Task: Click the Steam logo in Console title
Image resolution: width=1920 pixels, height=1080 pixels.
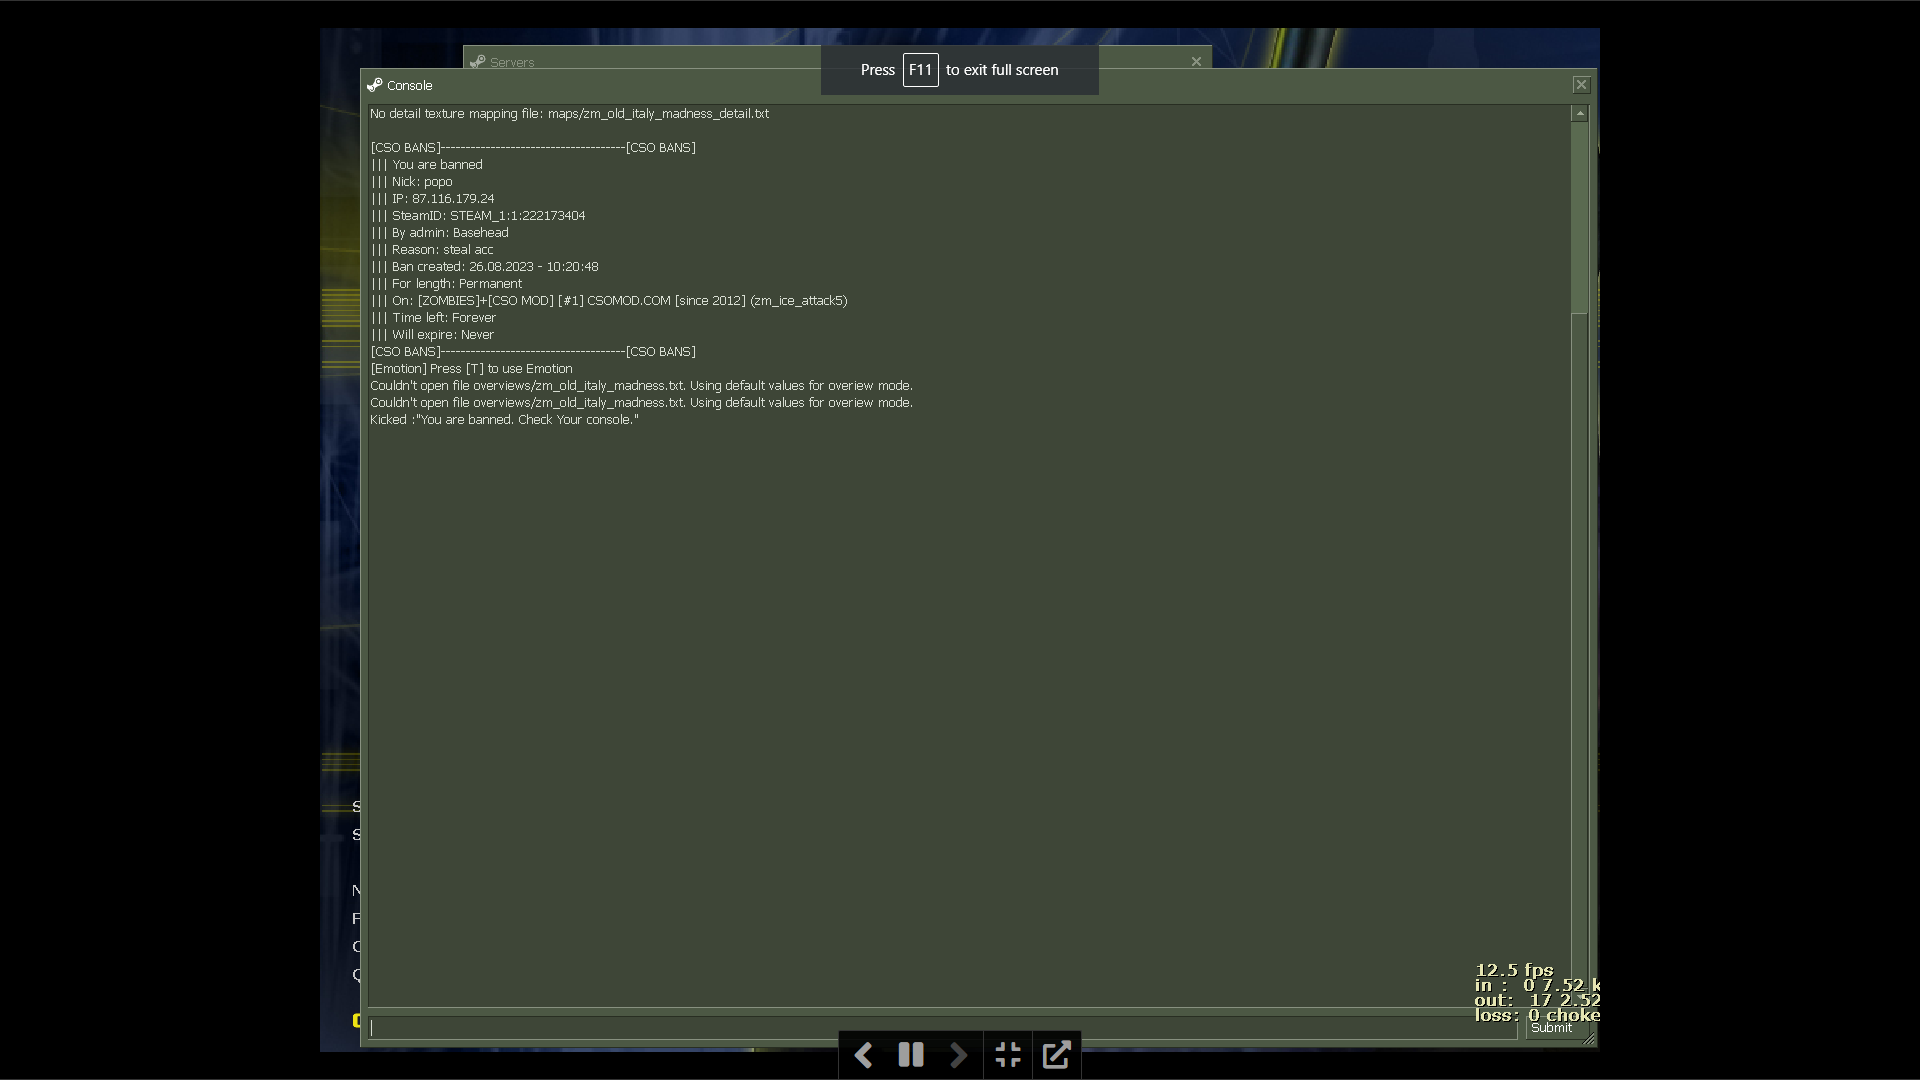Action: click(375, 85)
